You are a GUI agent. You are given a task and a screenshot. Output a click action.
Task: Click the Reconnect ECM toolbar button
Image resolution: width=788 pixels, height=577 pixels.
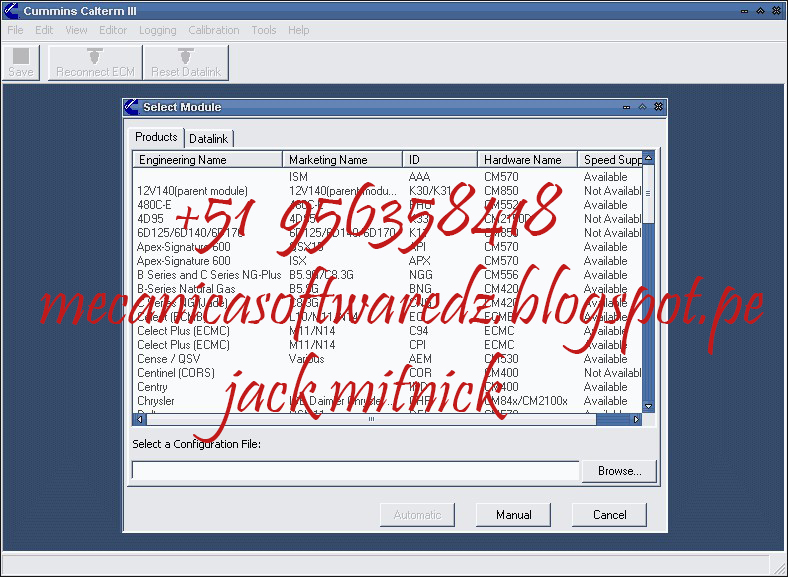(x=95, y=62)
